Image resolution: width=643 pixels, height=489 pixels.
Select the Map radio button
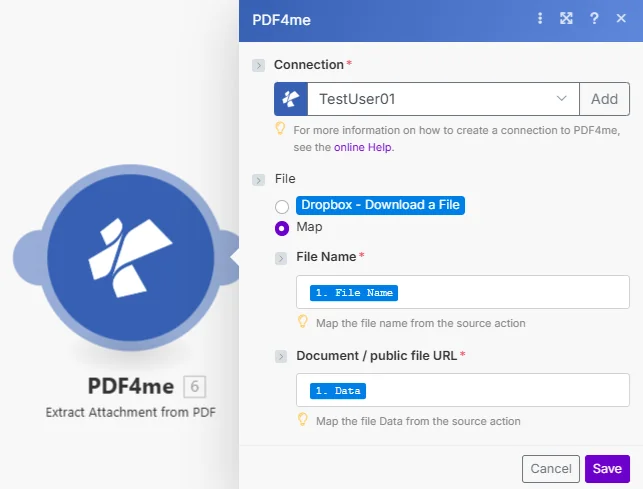282,229
